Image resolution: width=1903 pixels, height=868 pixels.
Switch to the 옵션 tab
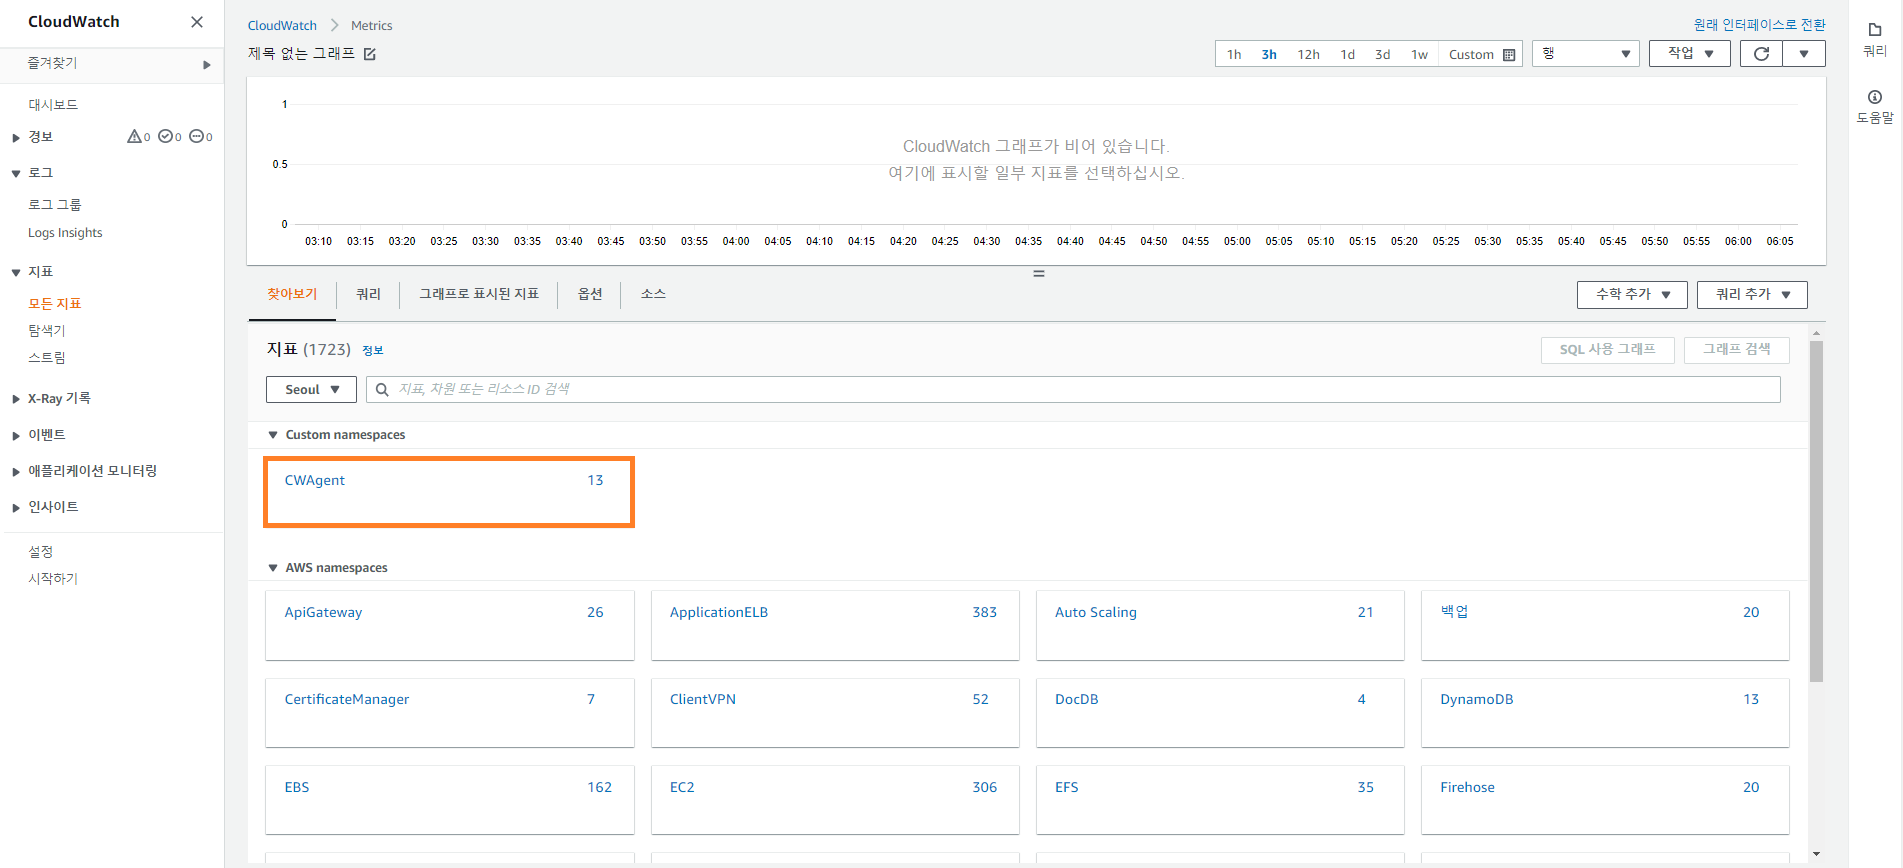pyautogui.click(x=590, y=294)
